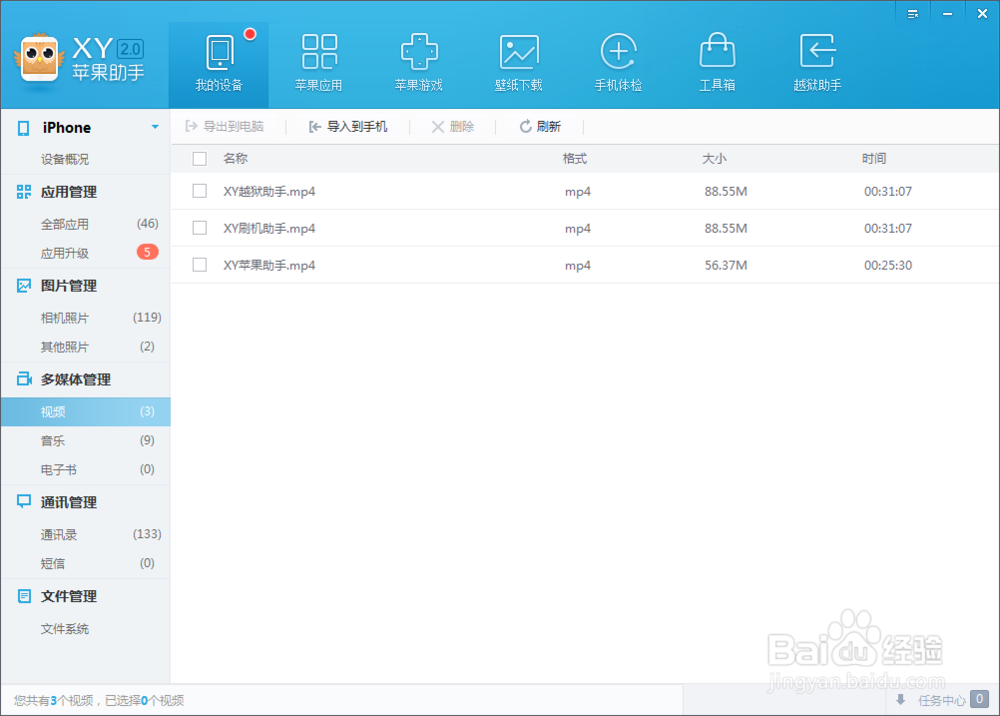Open 全部应用 in the sidebar
The height and width of the screenshot is (716, 1000).
[65, 224]
